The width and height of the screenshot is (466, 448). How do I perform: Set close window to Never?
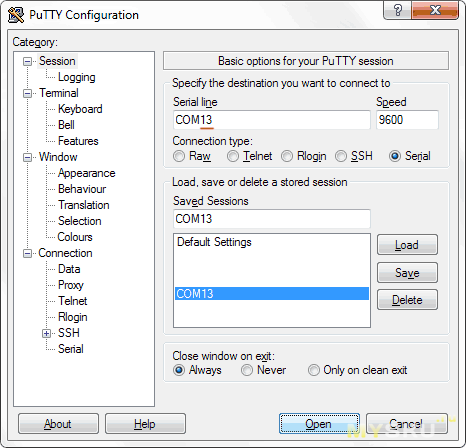pos(247,370)
